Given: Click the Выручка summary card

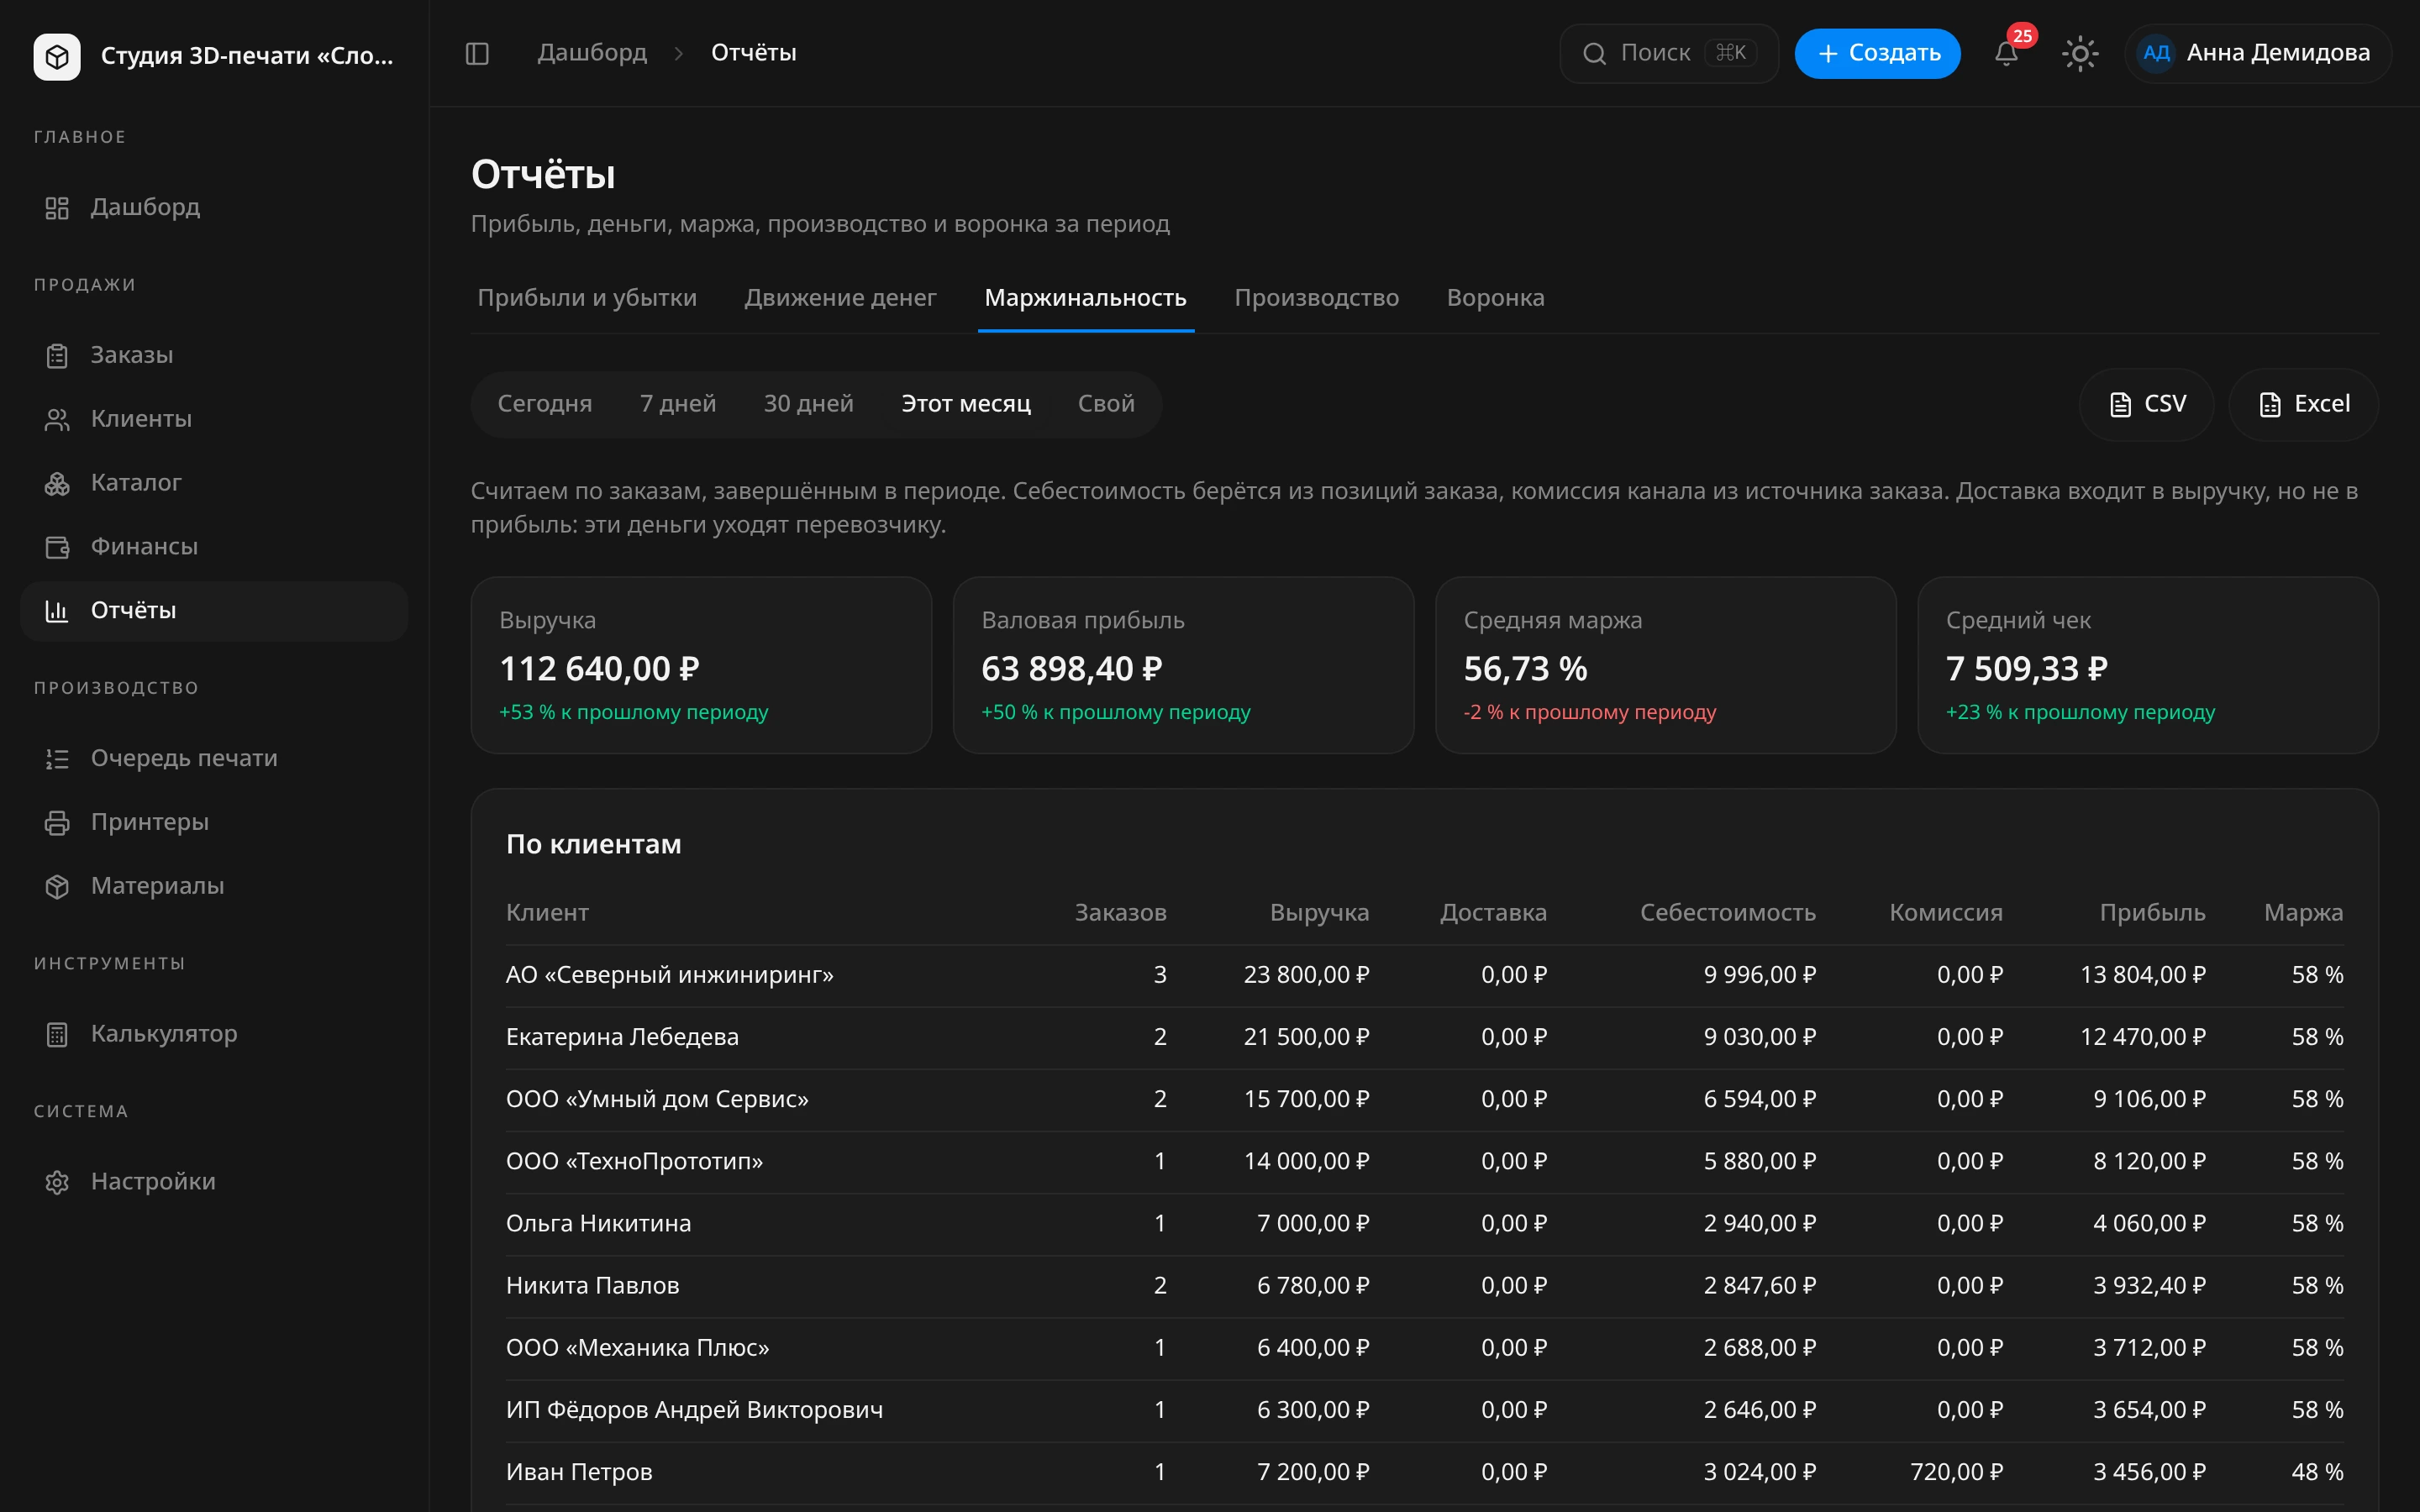Looking at the screenshot, I should 701,665.
